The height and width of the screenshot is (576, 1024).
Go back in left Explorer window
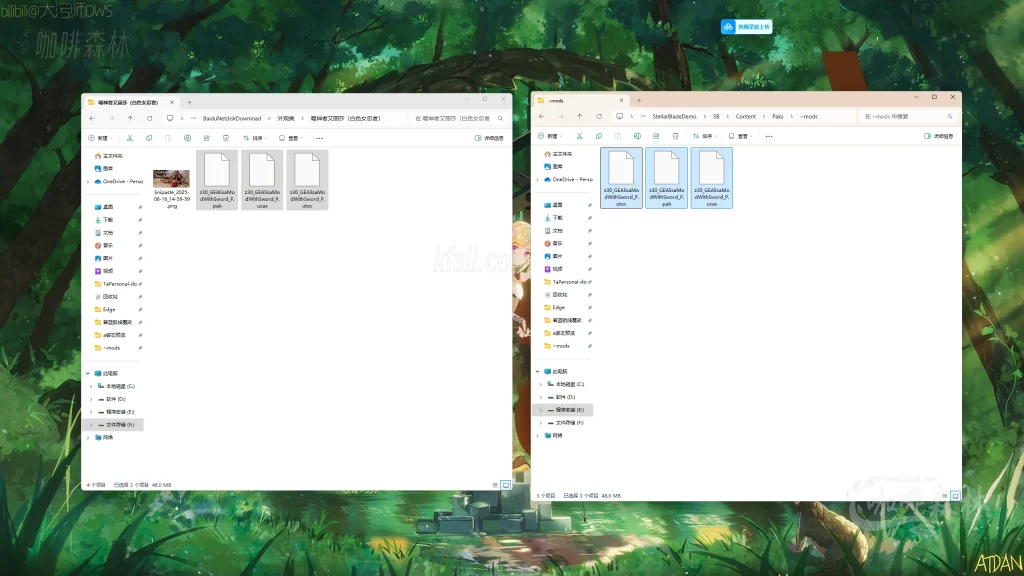point(92,119)
